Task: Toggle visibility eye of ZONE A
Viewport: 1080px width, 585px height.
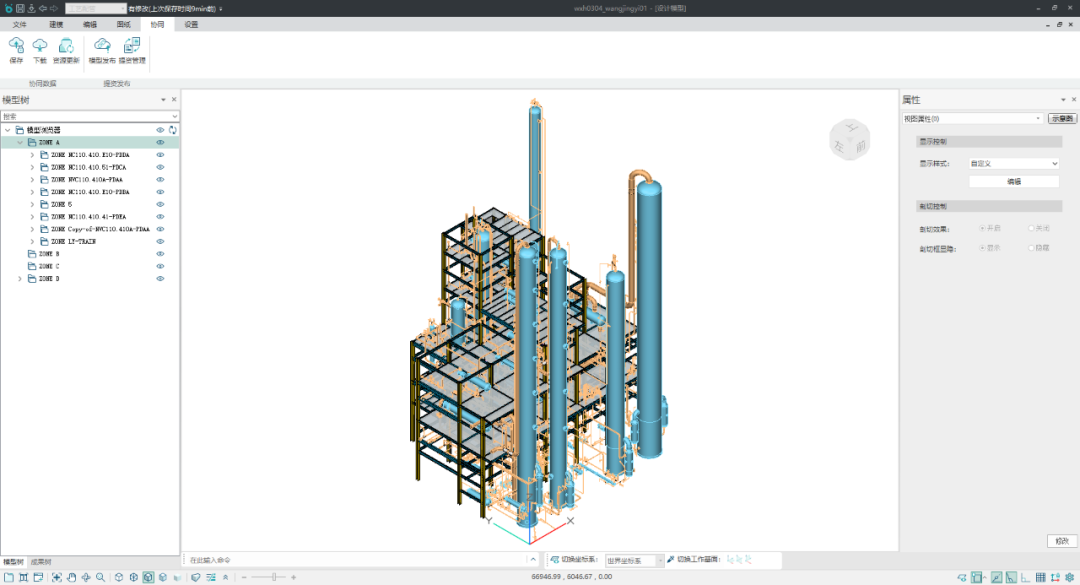Action: [160, 143]
